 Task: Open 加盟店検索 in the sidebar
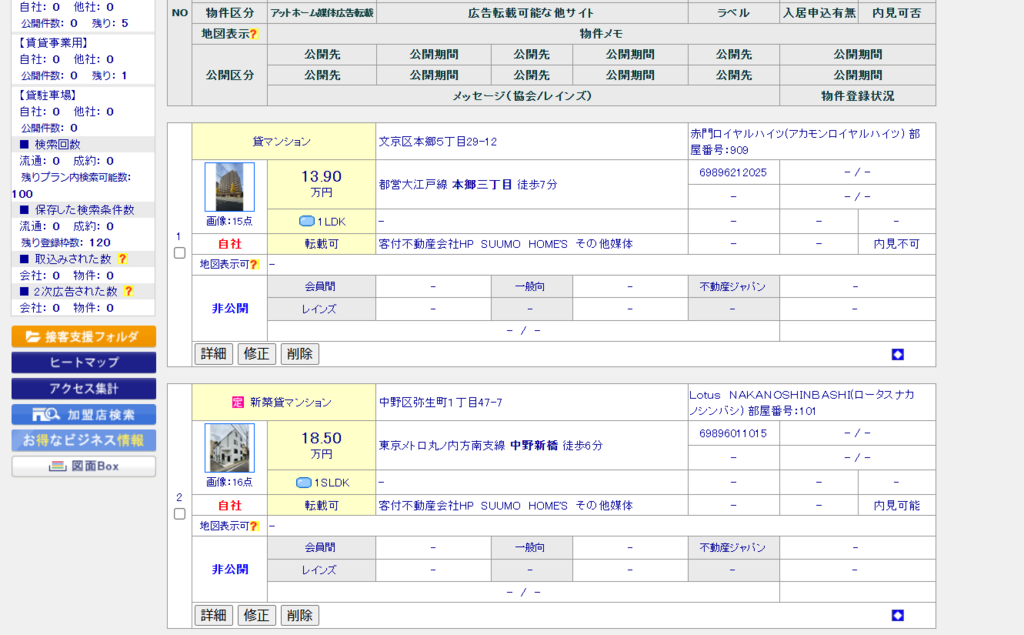pyautogui.click(x=84, y=414)
